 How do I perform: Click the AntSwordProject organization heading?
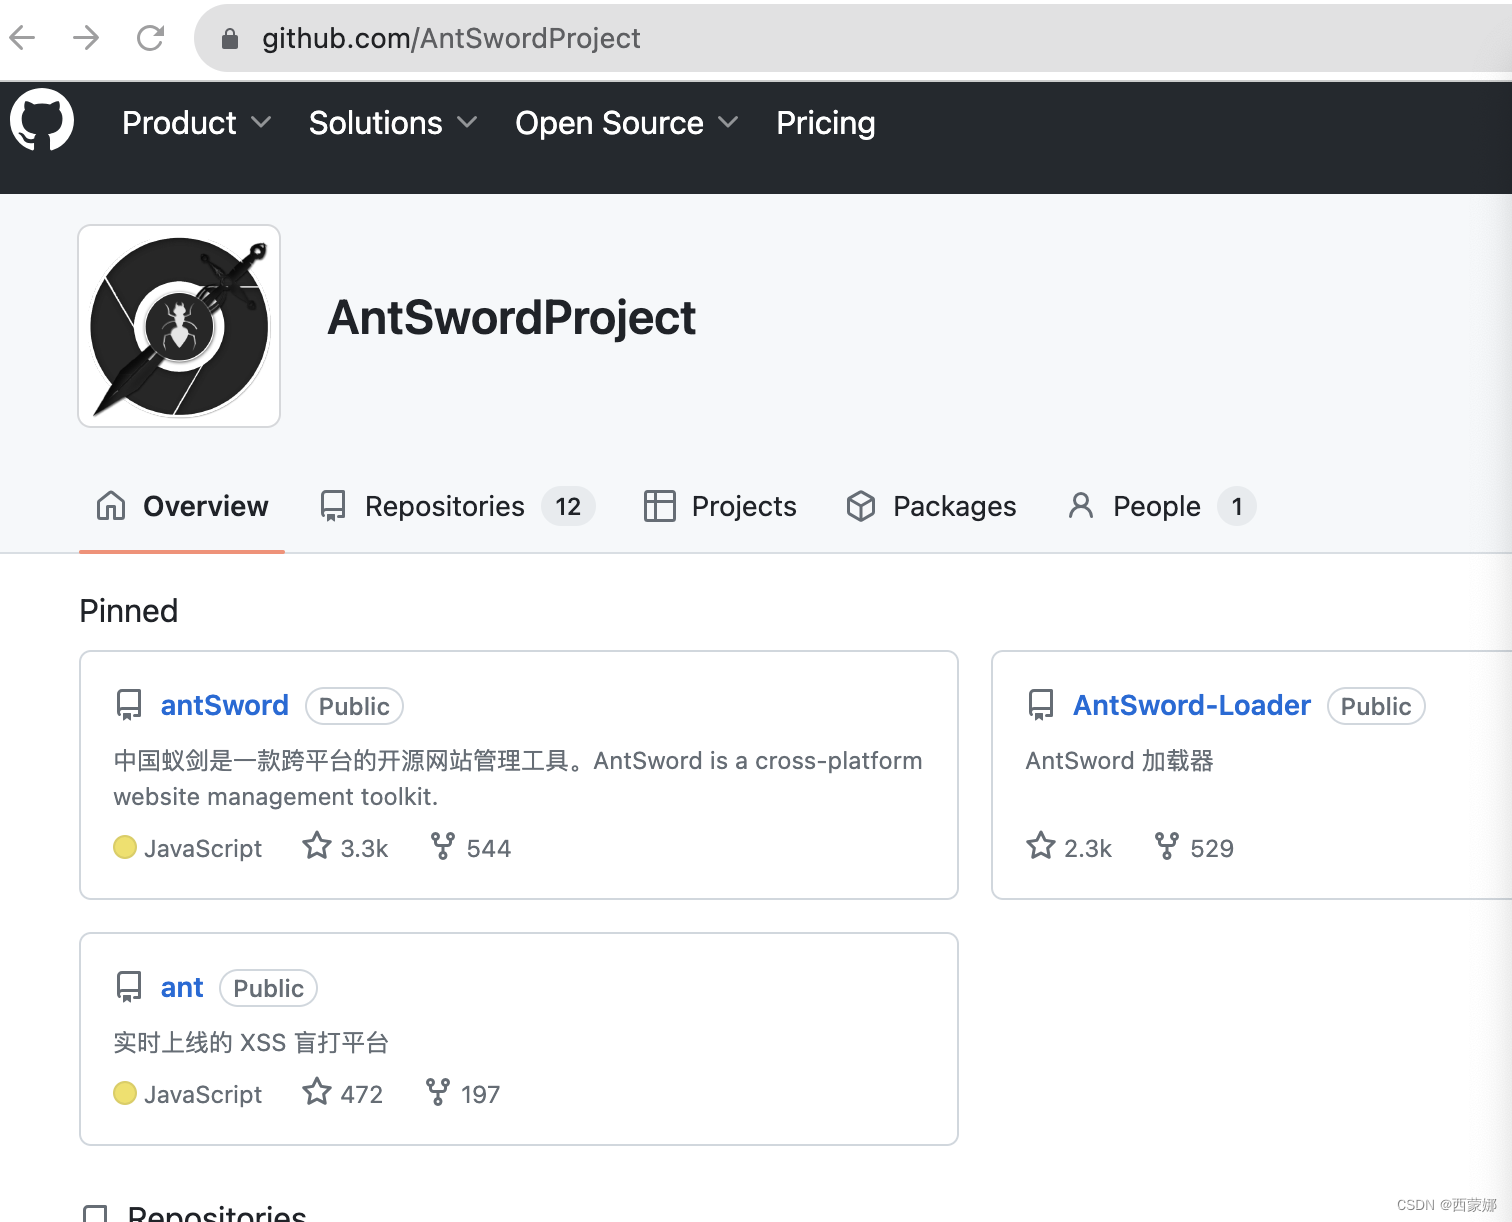[512, 318]
